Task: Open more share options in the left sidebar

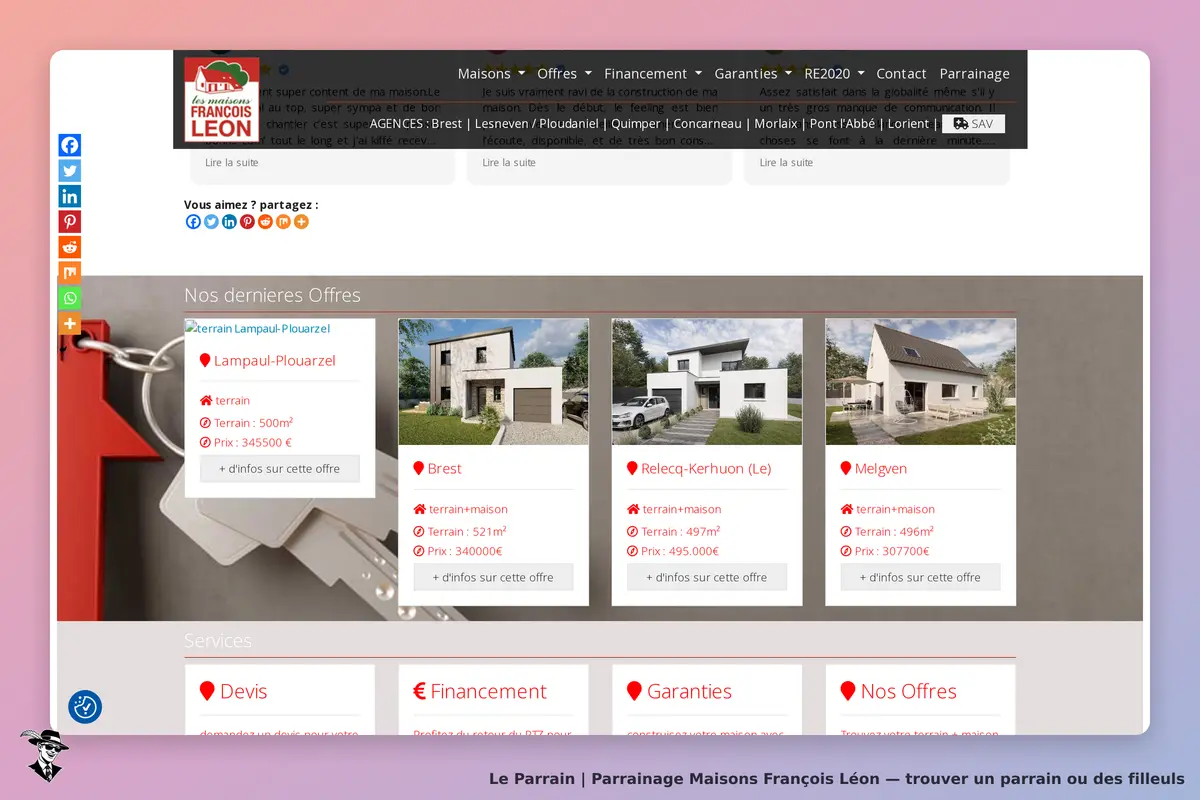Action: [69, 324]
